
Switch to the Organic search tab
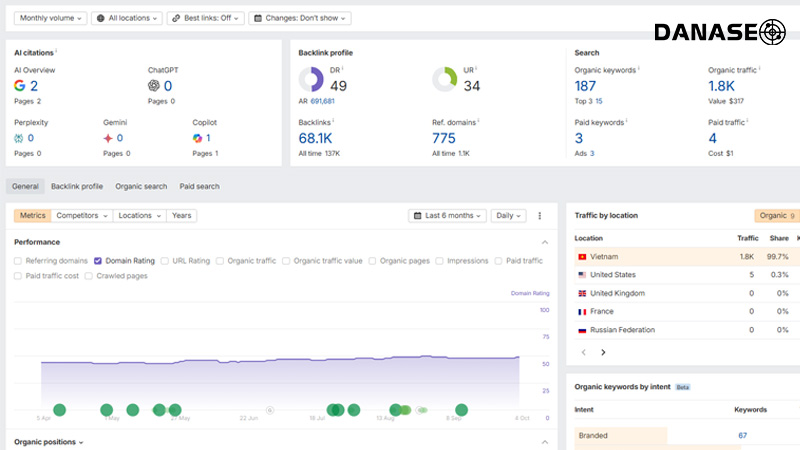click(x=141, y=186)
